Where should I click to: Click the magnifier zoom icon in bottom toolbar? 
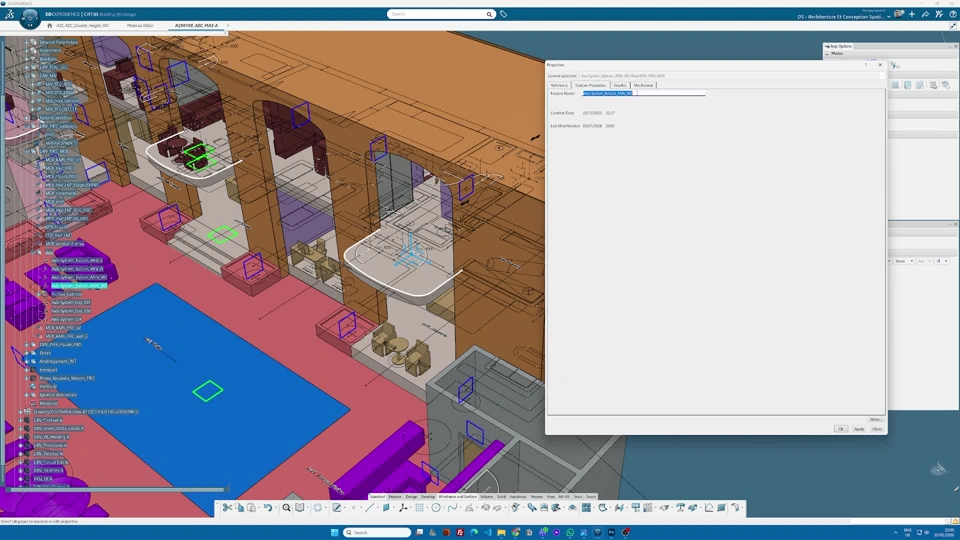286,508
